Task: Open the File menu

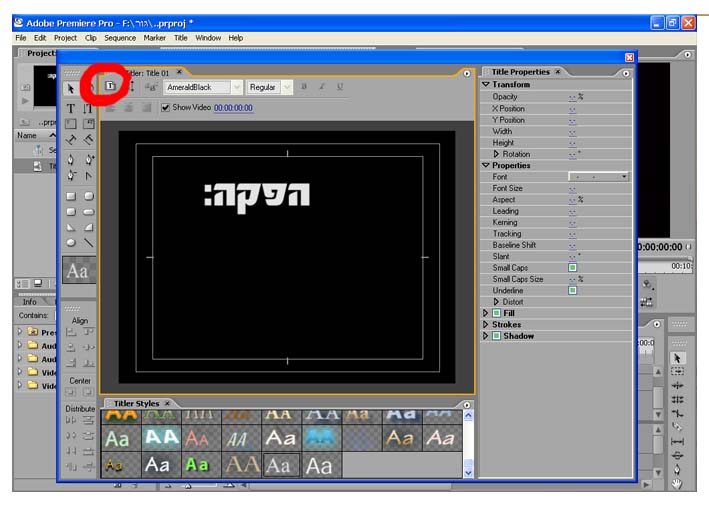Action: point(21,38)
